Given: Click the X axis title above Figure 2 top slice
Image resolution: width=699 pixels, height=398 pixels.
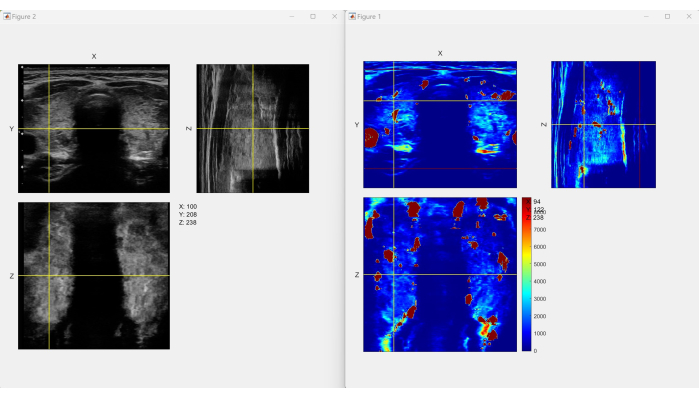Looking at the screenshot, I should click(x=94, y=56).
